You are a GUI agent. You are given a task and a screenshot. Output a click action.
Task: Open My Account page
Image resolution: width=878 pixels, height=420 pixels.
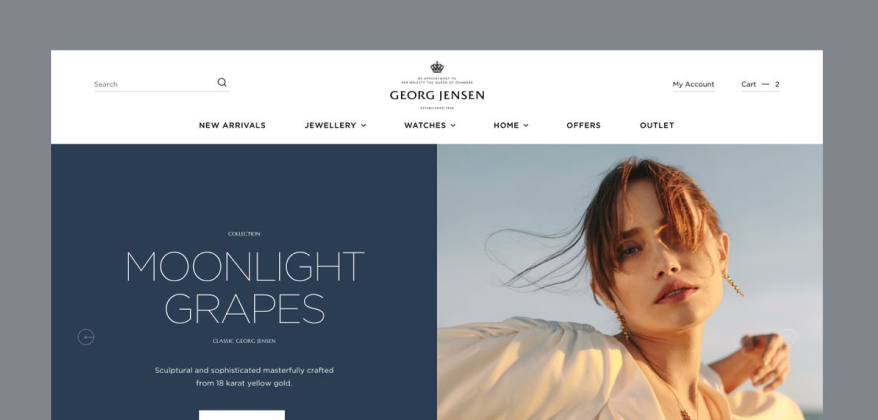tap(693, 85)
